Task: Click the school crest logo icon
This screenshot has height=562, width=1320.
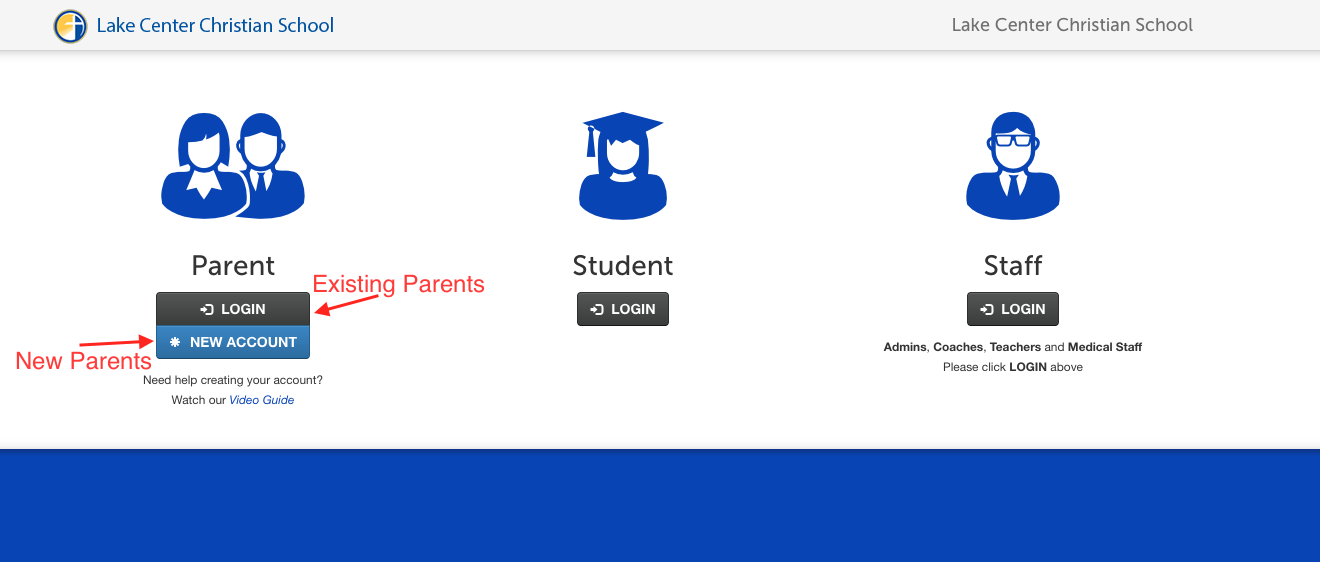Action: (x=70, y=26)
